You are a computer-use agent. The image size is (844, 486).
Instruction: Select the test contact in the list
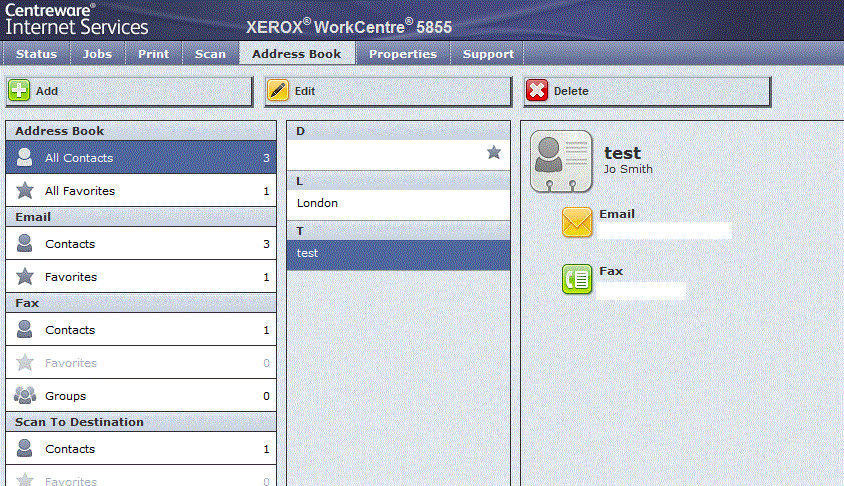coord(398,254)
